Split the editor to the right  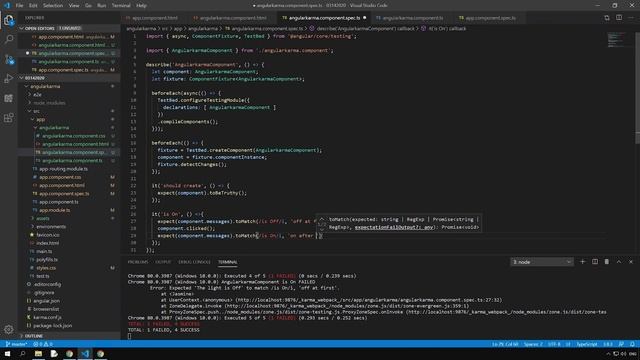pyautogui.click(x=619, y=18)
